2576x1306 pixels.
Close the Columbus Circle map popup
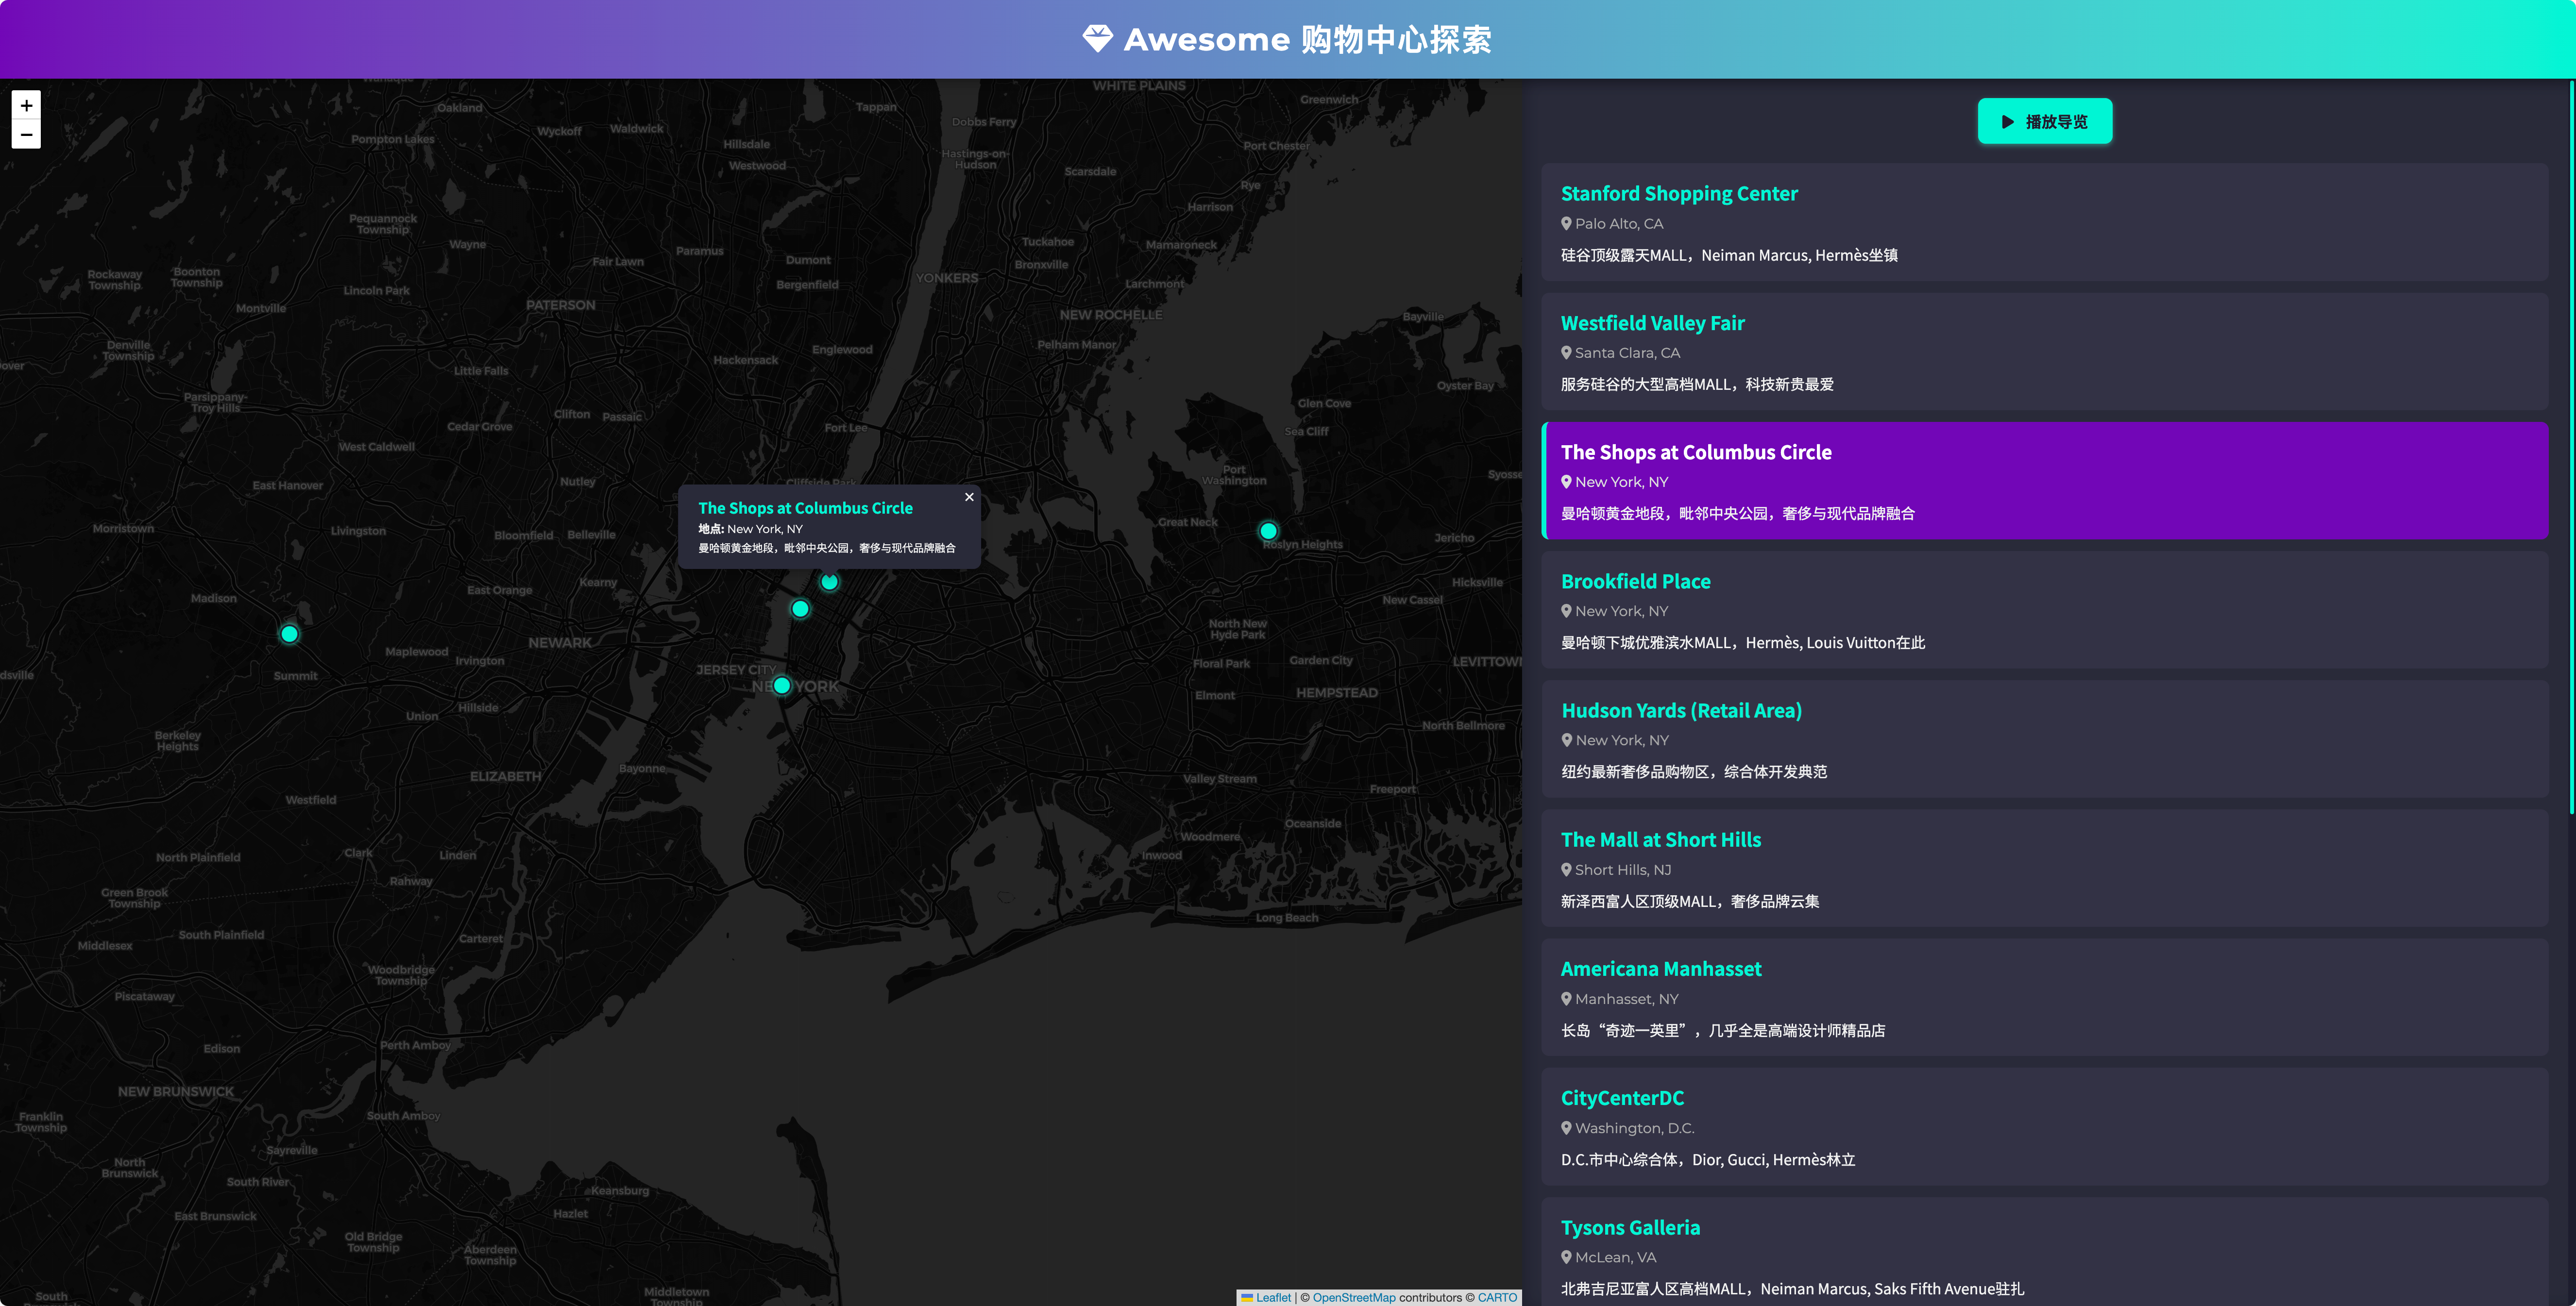point(969,497)
